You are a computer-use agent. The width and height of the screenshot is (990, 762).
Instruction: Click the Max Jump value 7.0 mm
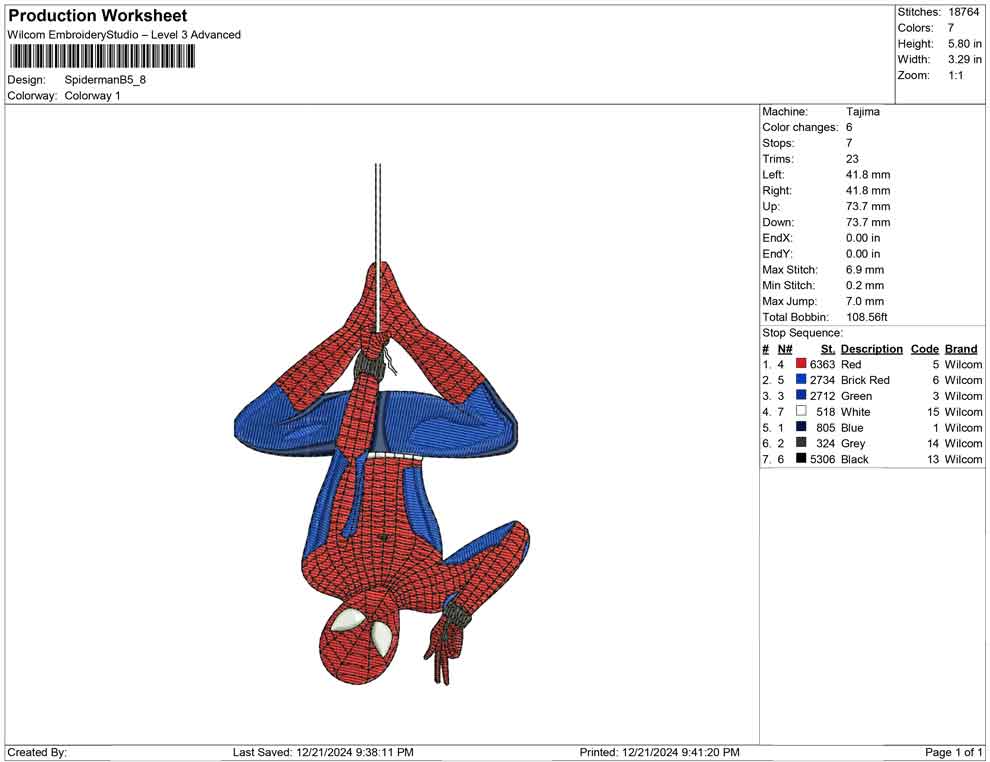(x=865, y=301)
